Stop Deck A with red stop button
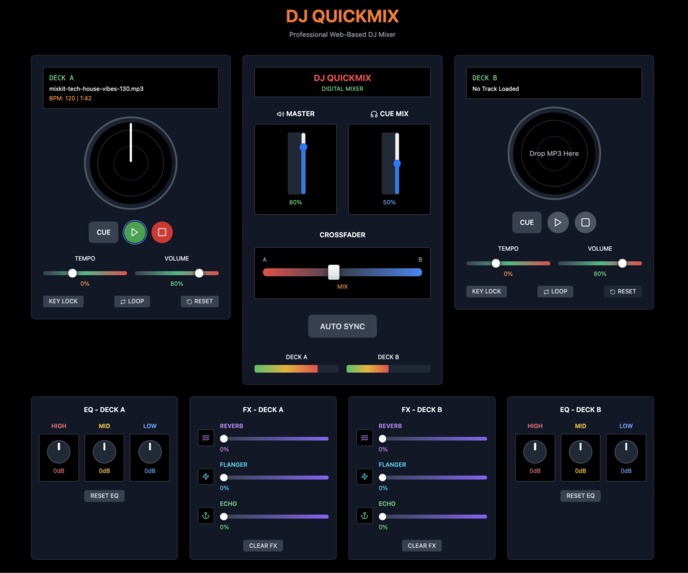Screen dimensions: 688x573 162,232
